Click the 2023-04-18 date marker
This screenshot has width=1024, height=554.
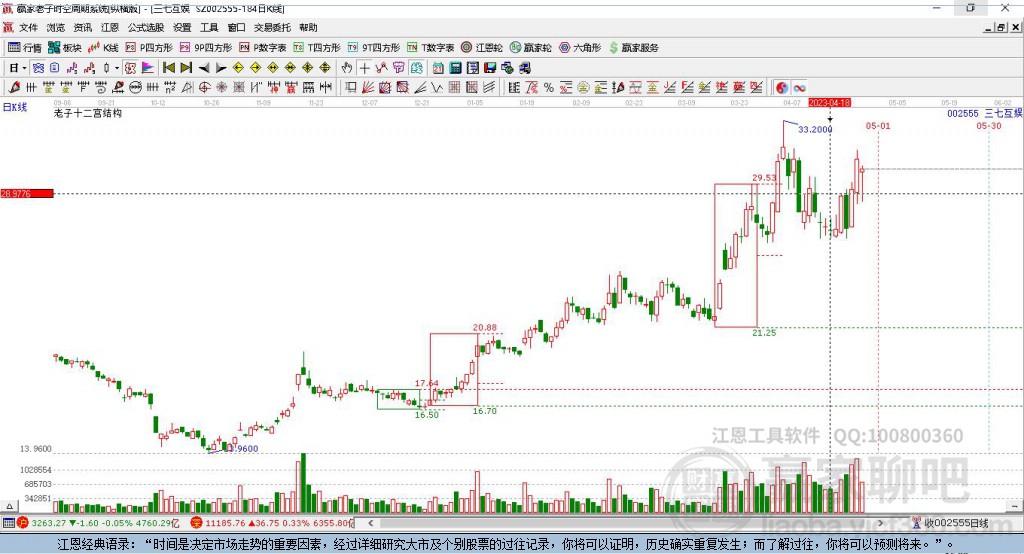pos(829,103)
